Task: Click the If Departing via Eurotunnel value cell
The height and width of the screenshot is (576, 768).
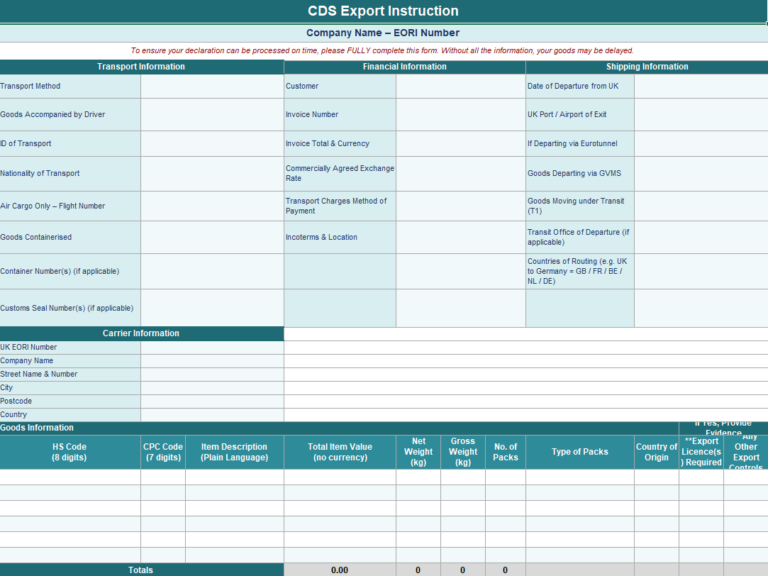Action: 701,144
